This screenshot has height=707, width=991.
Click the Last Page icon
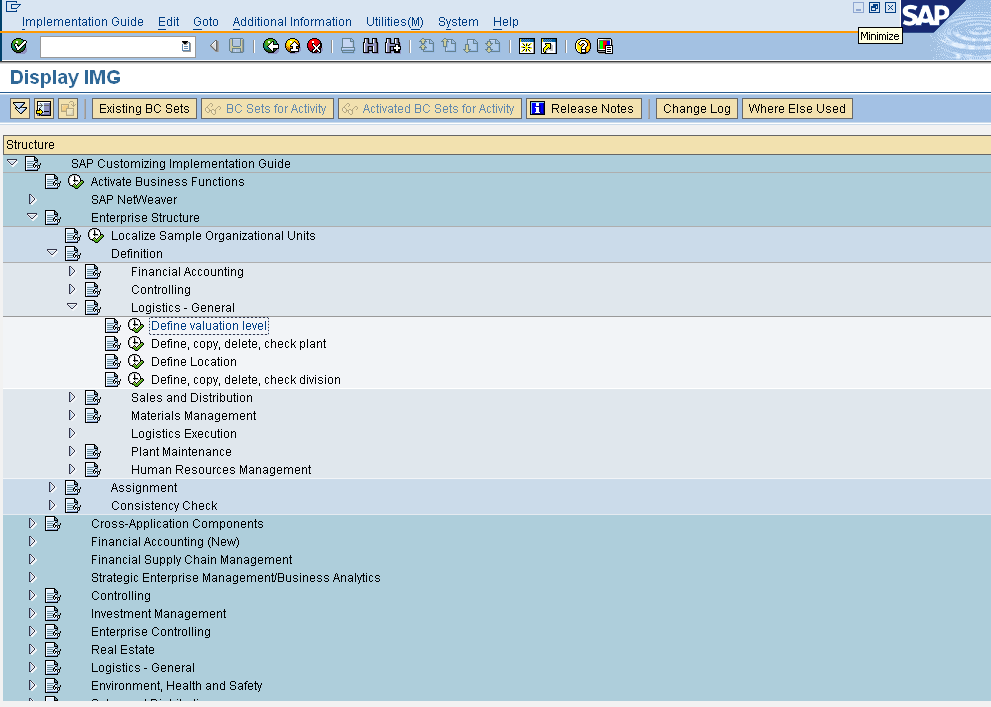point(493,46)
